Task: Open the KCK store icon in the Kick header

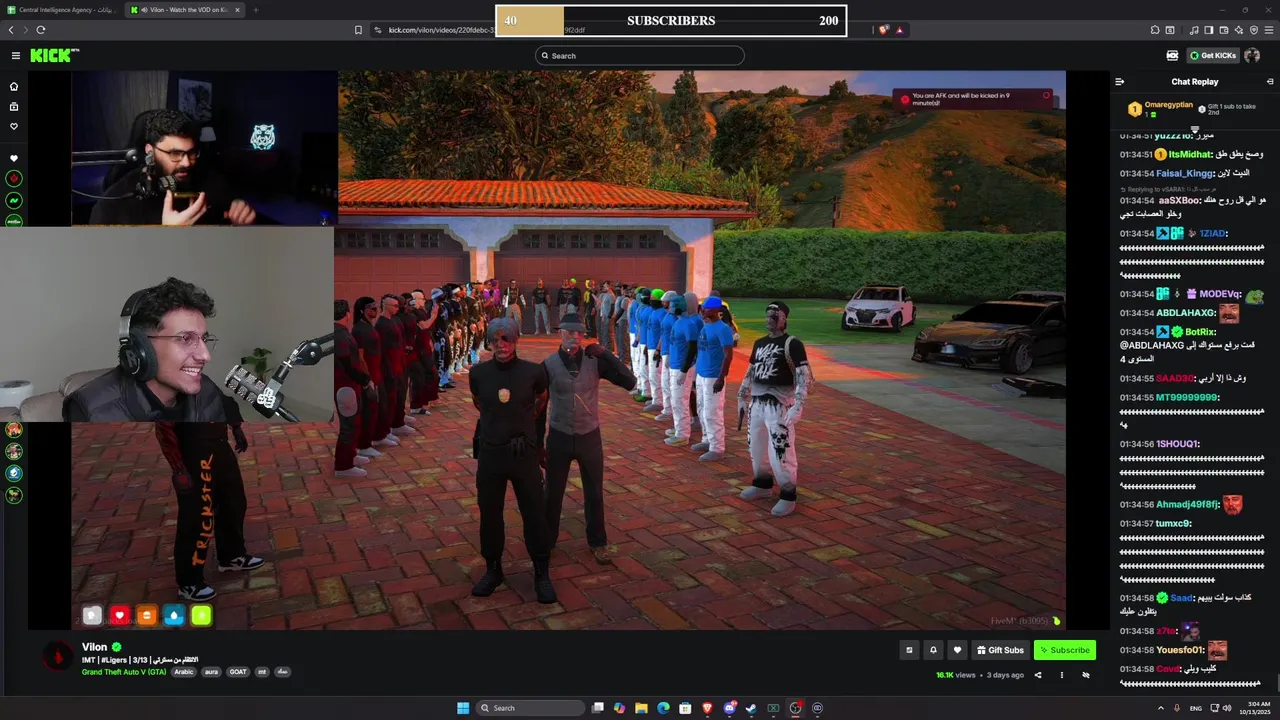Action: (1172, 56)
